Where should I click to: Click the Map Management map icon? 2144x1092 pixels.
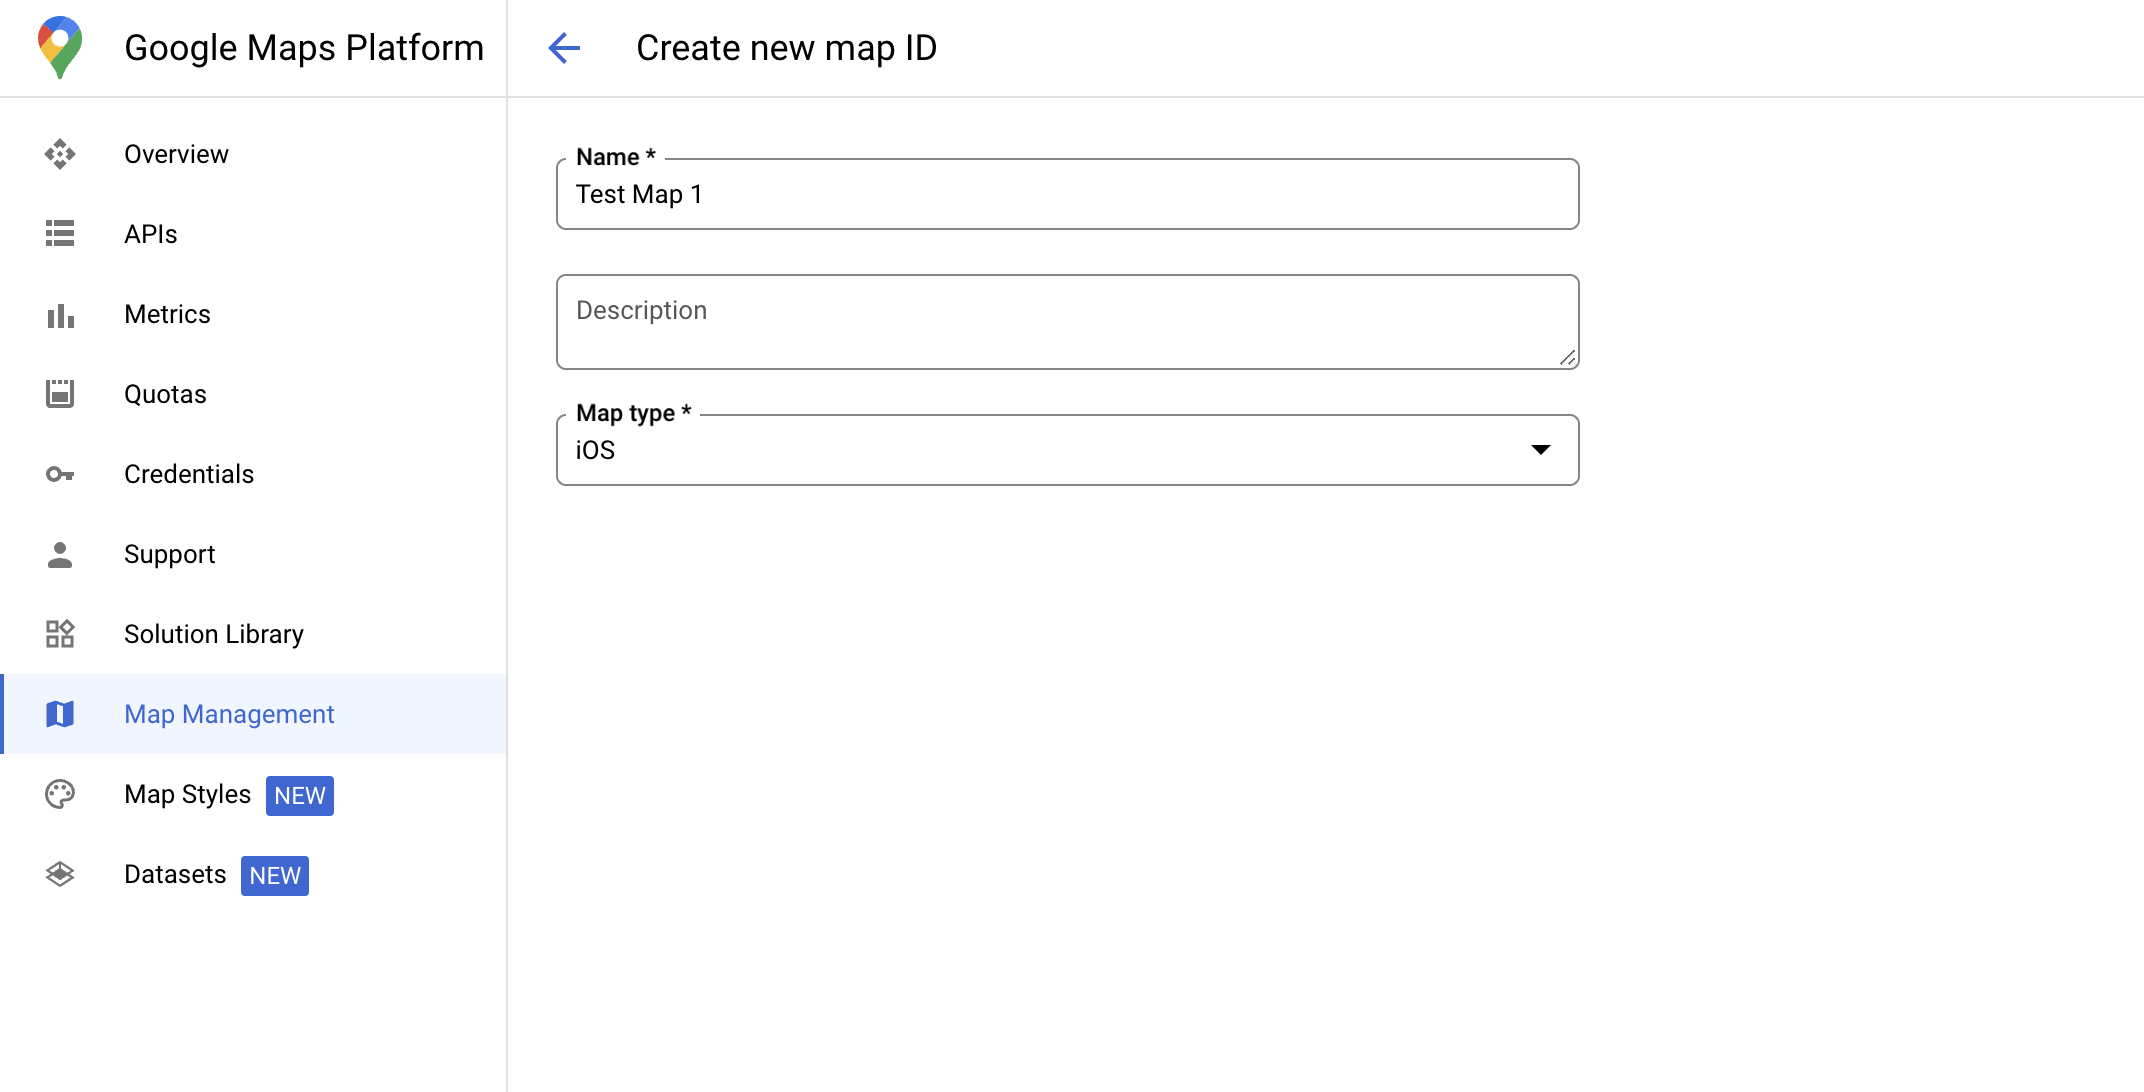click(x=61, y=715)
